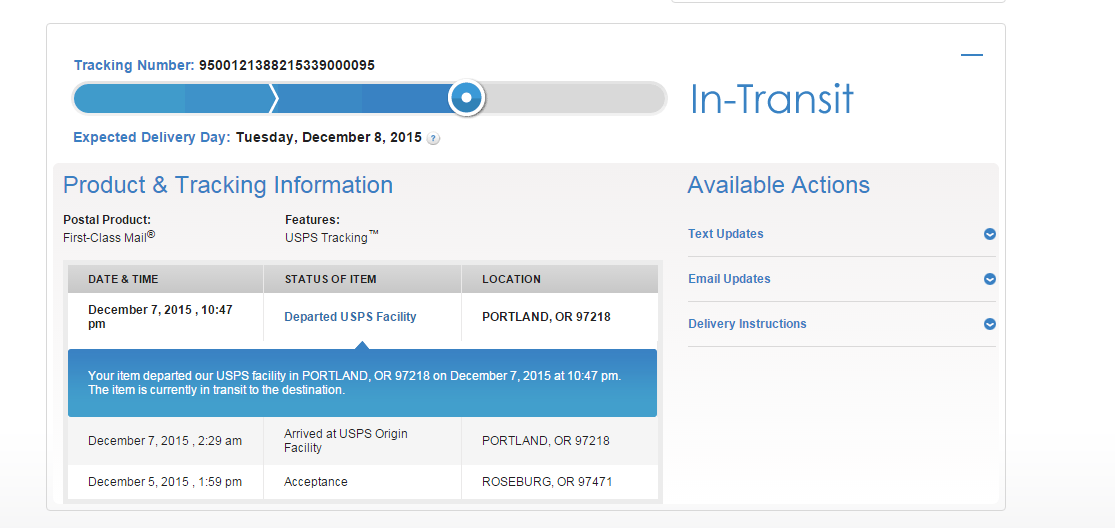Click the circular In-Transit progress marker
The width and height of the screenshot is (1115, 528).
[x=466, y=98]
